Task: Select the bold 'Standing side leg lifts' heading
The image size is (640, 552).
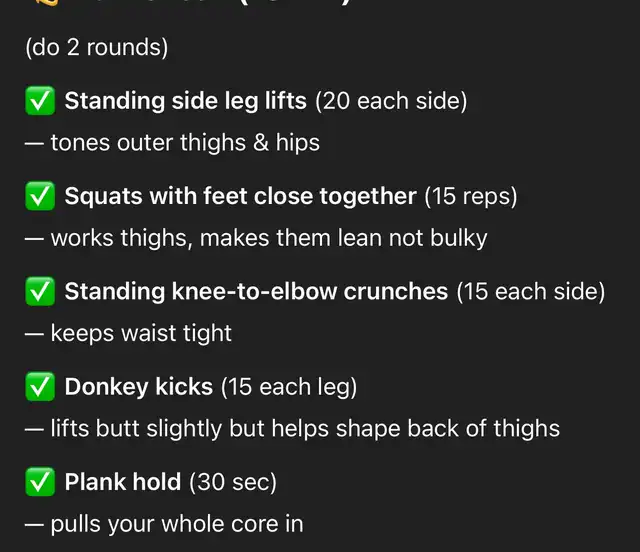Action: [x=185, y=101]
